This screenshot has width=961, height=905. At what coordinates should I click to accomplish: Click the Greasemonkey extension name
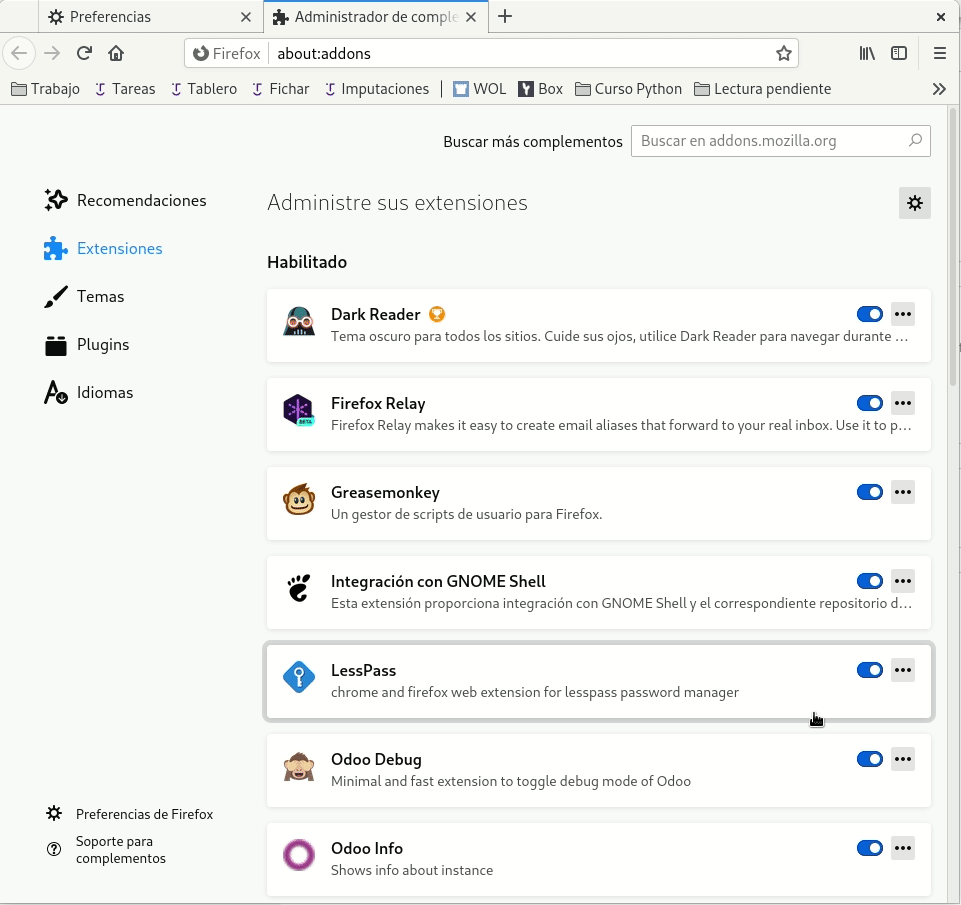click(385, 492)
